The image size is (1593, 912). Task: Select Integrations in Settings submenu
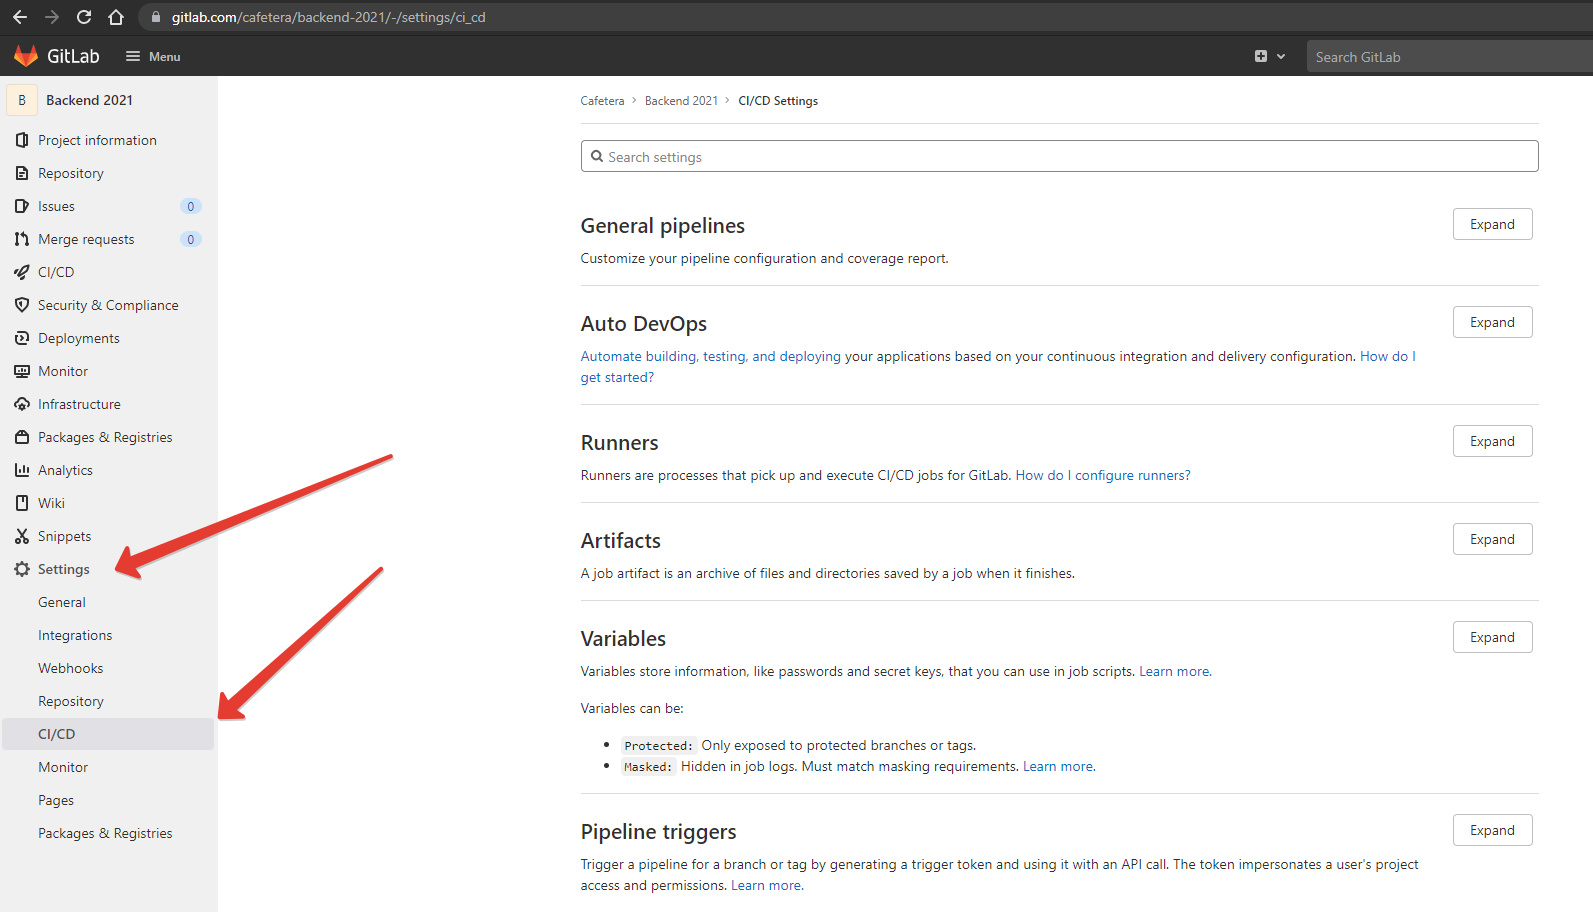tap(75, 635)
